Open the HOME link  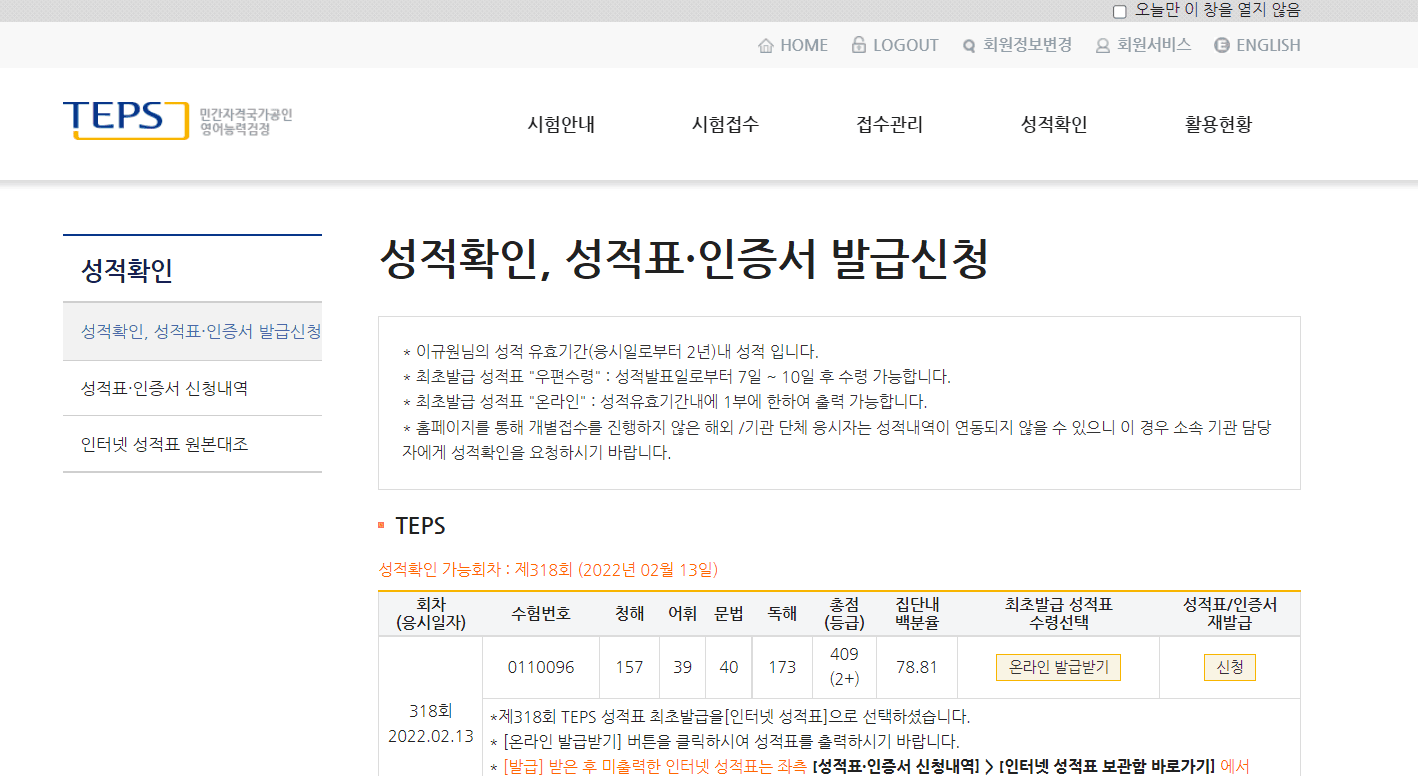pyautogui.click(x=804, y=45)
